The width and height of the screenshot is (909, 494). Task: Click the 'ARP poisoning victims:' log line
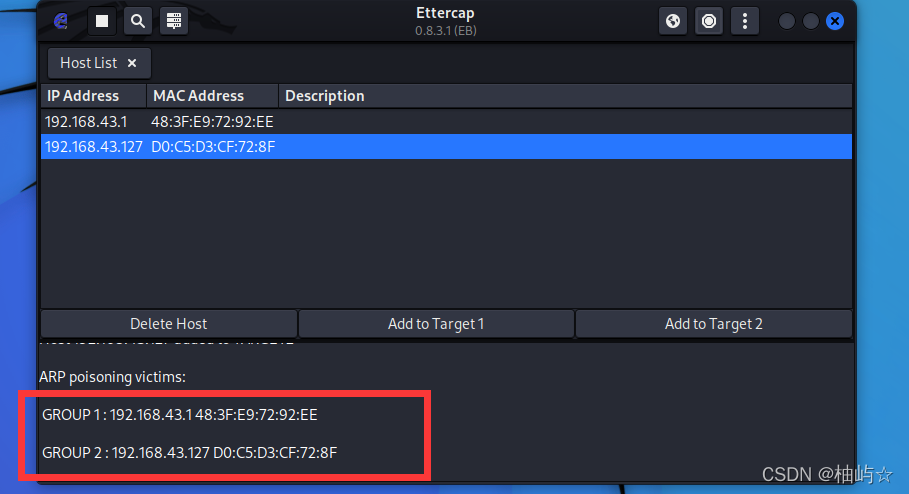112,377
